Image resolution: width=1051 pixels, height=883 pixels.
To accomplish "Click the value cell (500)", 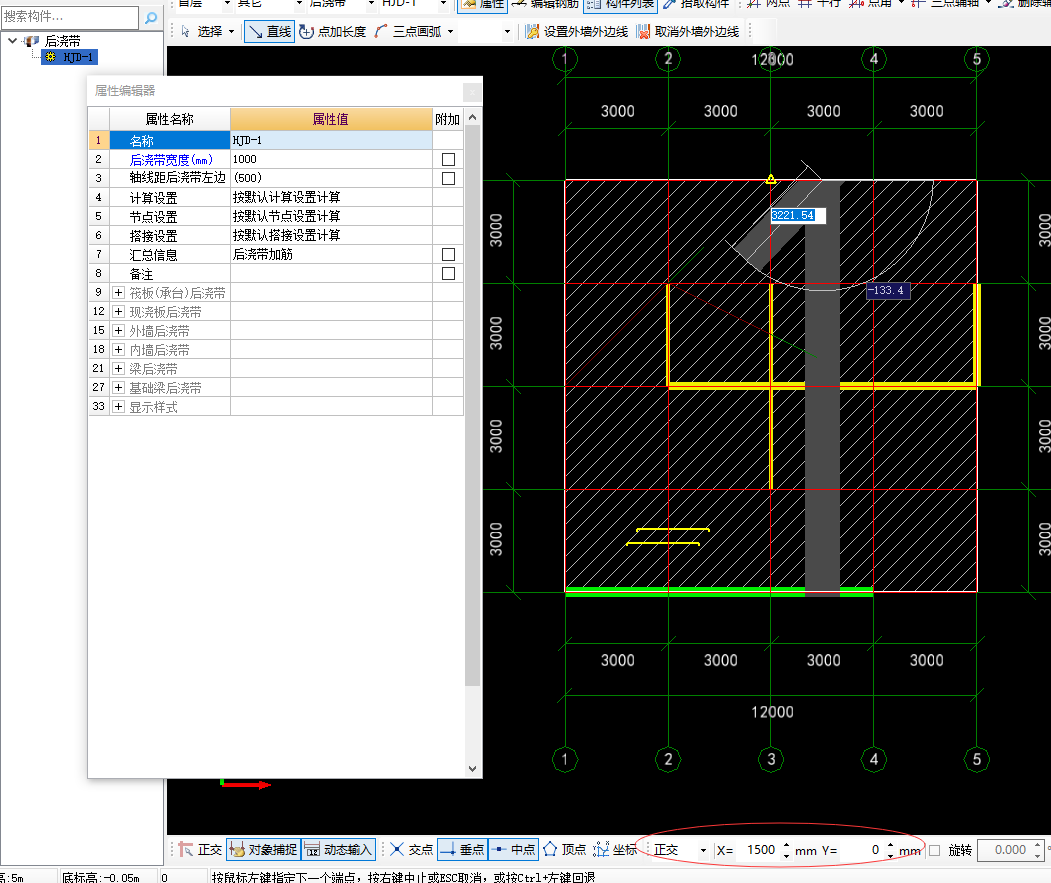I will 331,178.
